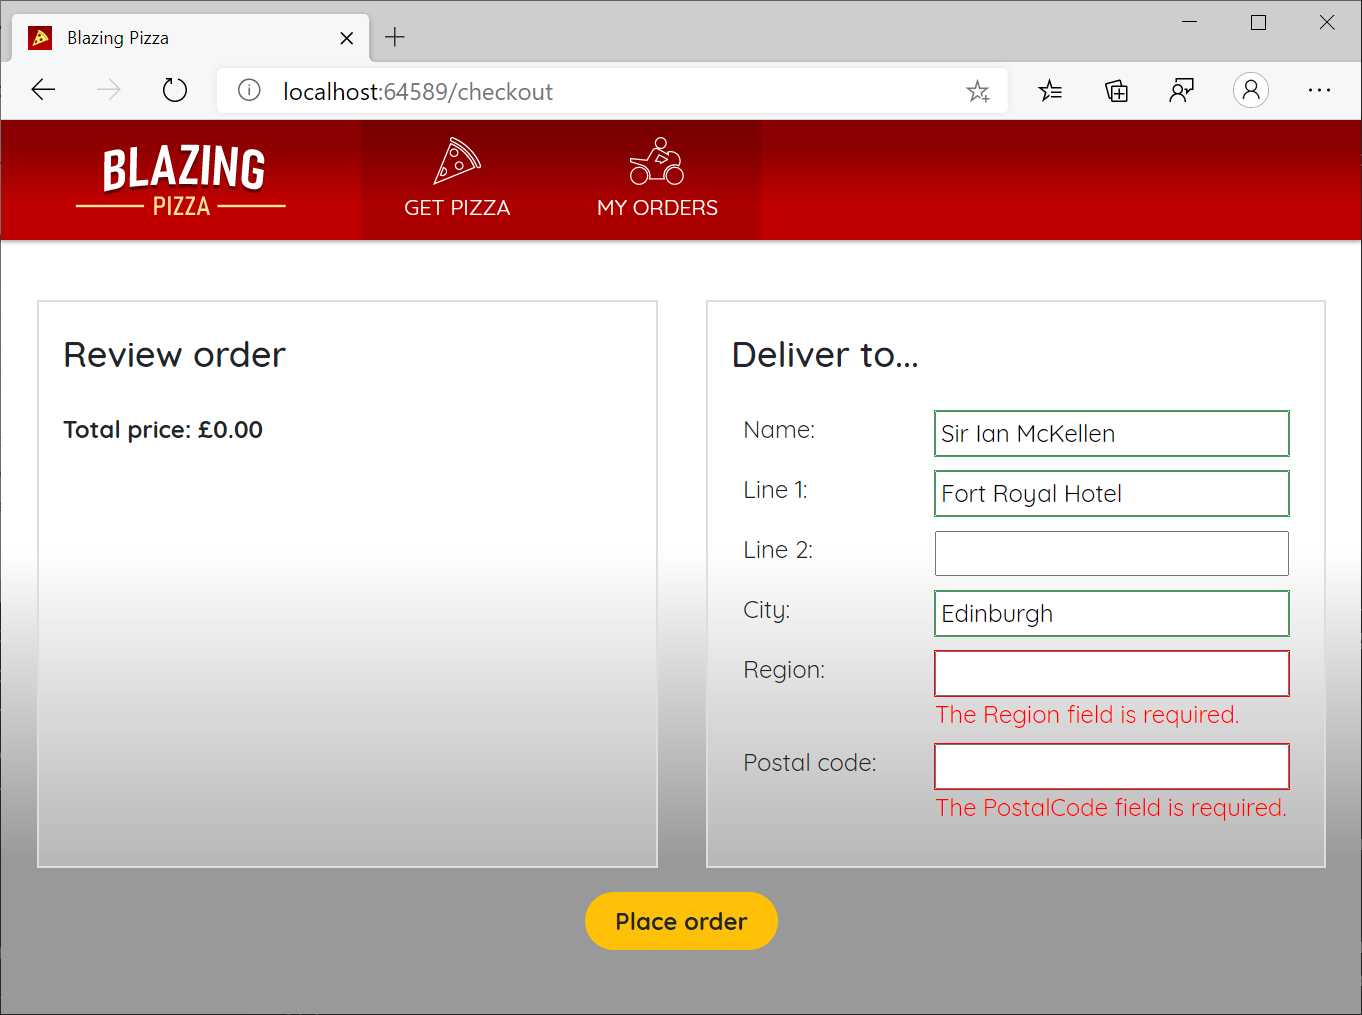Open the Collections icon

[1116, 91]
